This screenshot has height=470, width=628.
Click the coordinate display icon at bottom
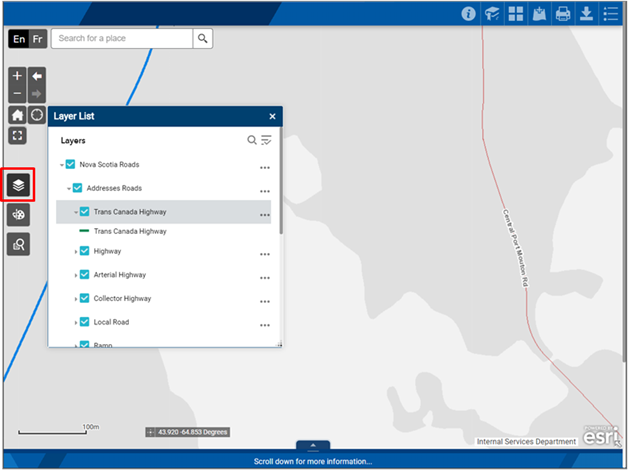pyautogui.click(x=150, y=432)
